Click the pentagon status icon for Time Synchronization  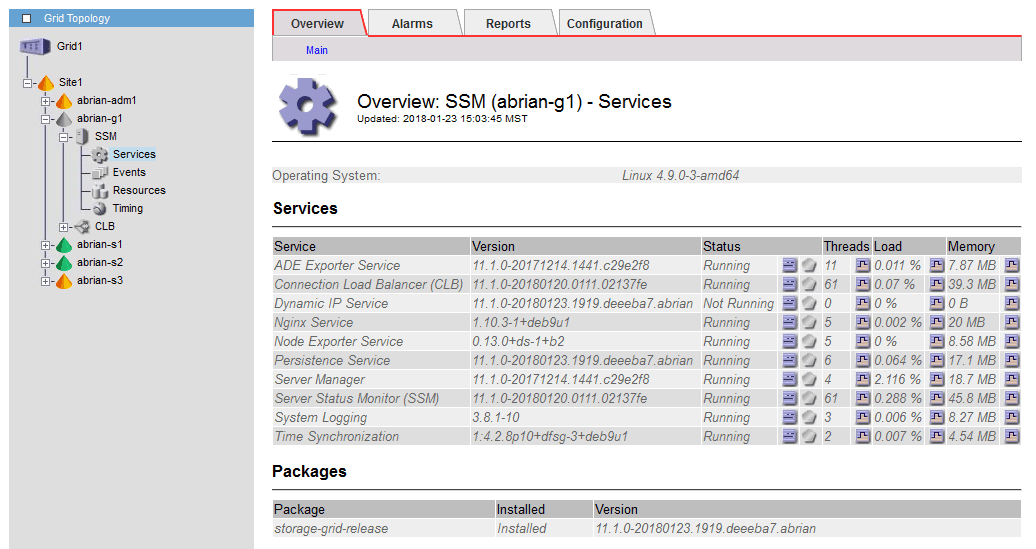[809, 437]
